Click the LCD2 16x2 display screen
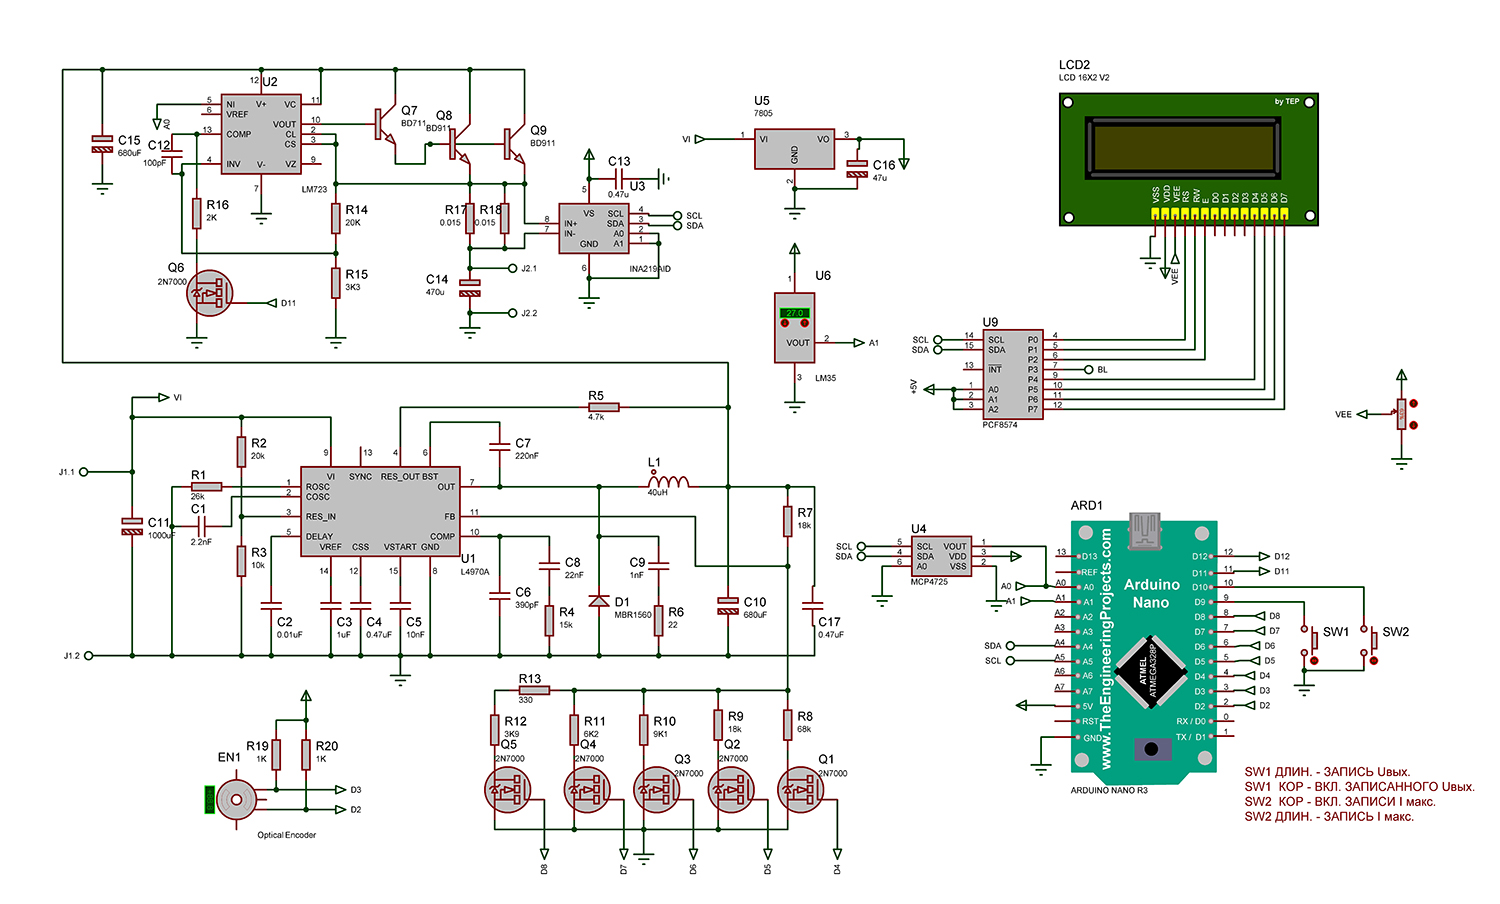 click(1184, 147)
